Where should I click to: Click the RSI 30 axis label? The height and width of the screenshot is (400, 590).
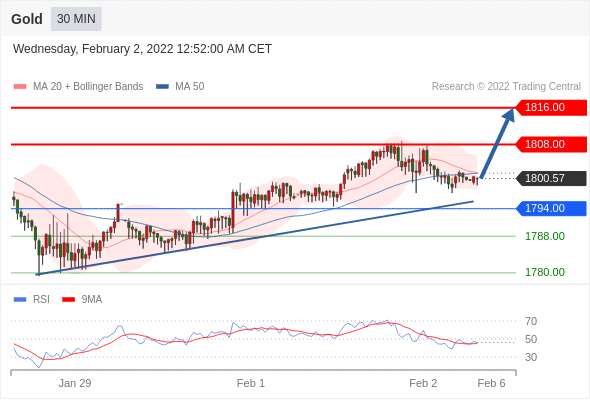tap(531, 357)
